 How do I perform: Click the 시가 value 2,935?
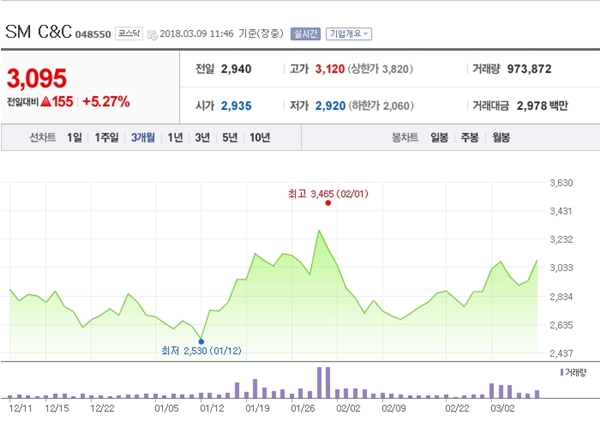tap(236, 106)
